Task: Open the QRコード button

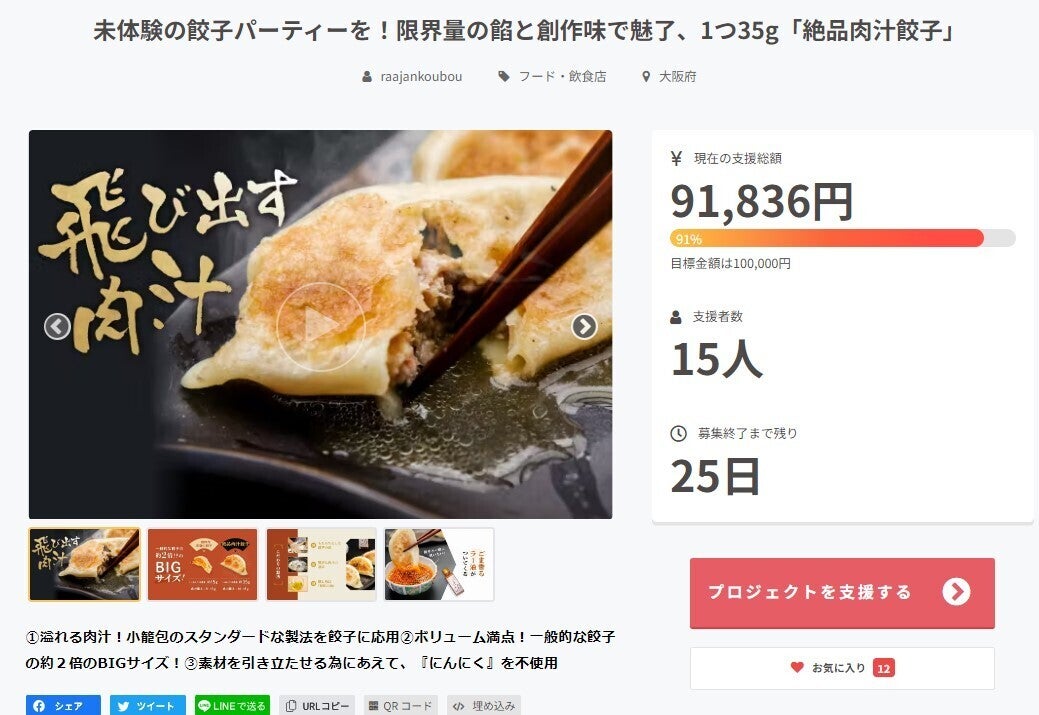Action: click(x=401, y=706)
